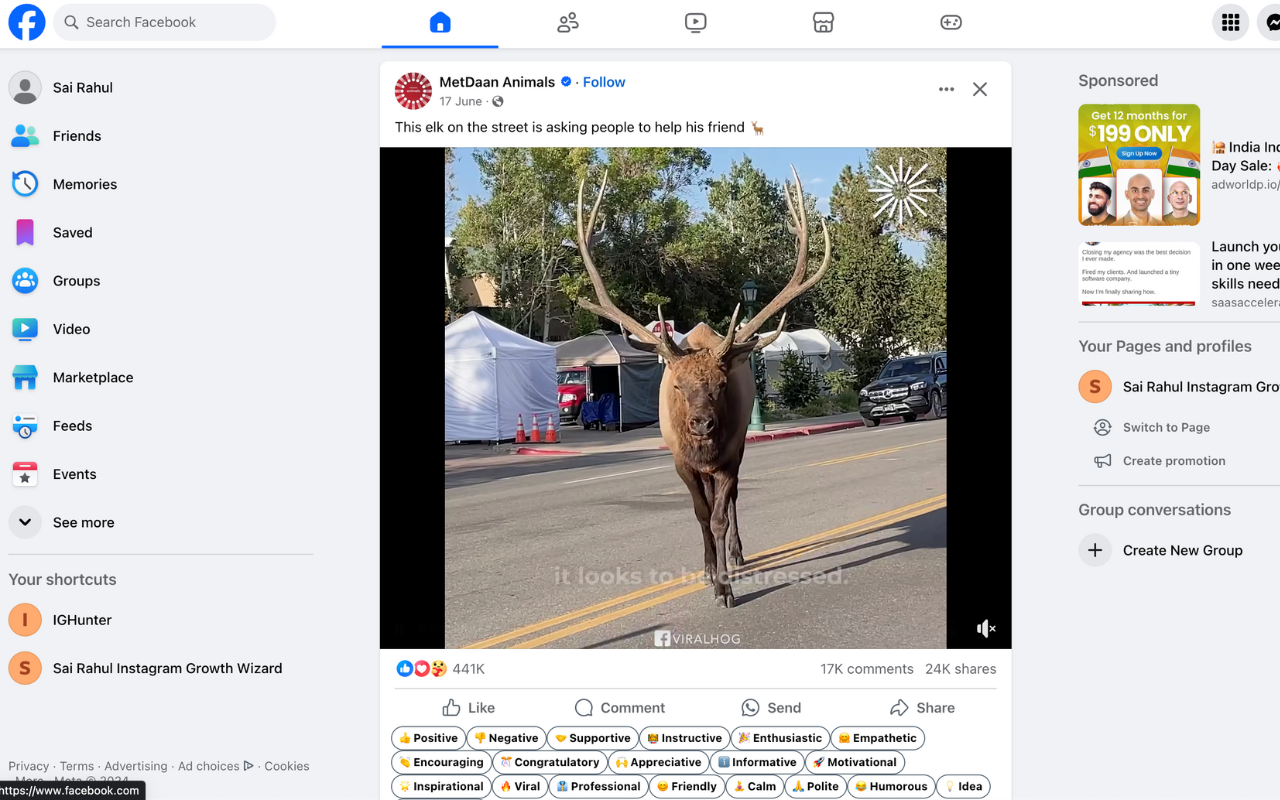Click the Saved bookmark icon in sidebar

click(25, 232)
